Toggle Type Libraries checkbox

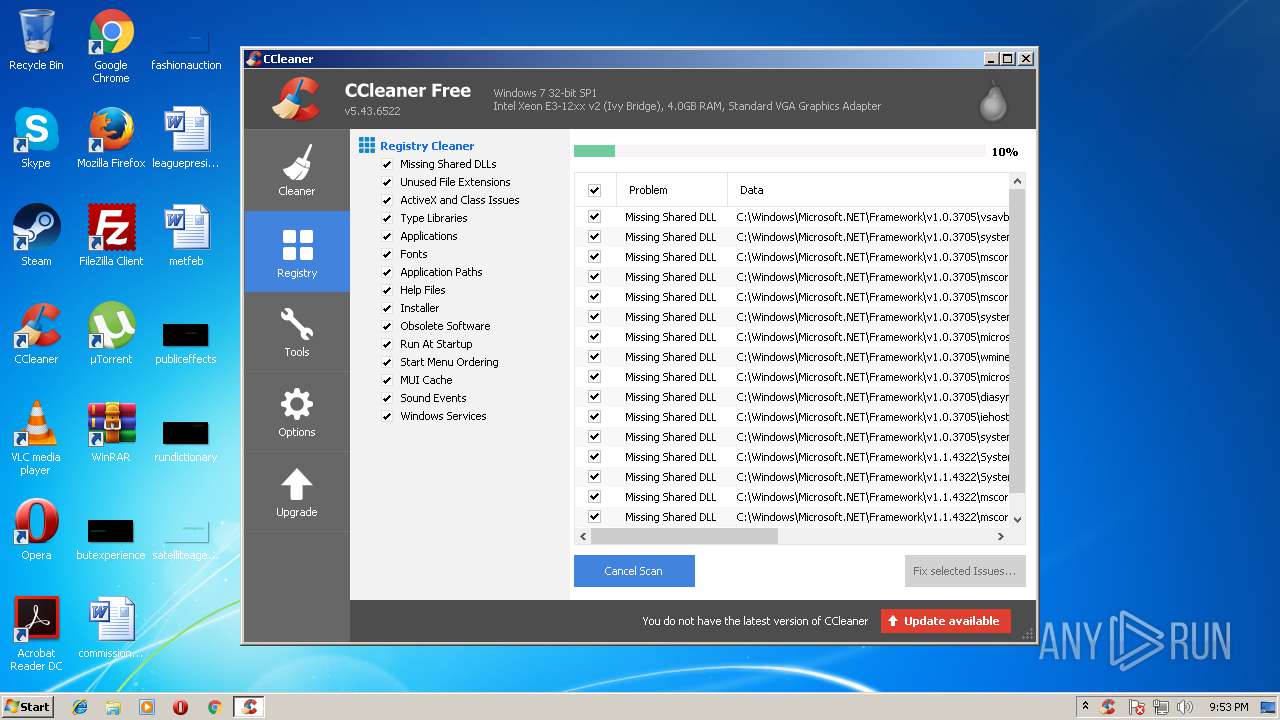click(x=387, y=218)
